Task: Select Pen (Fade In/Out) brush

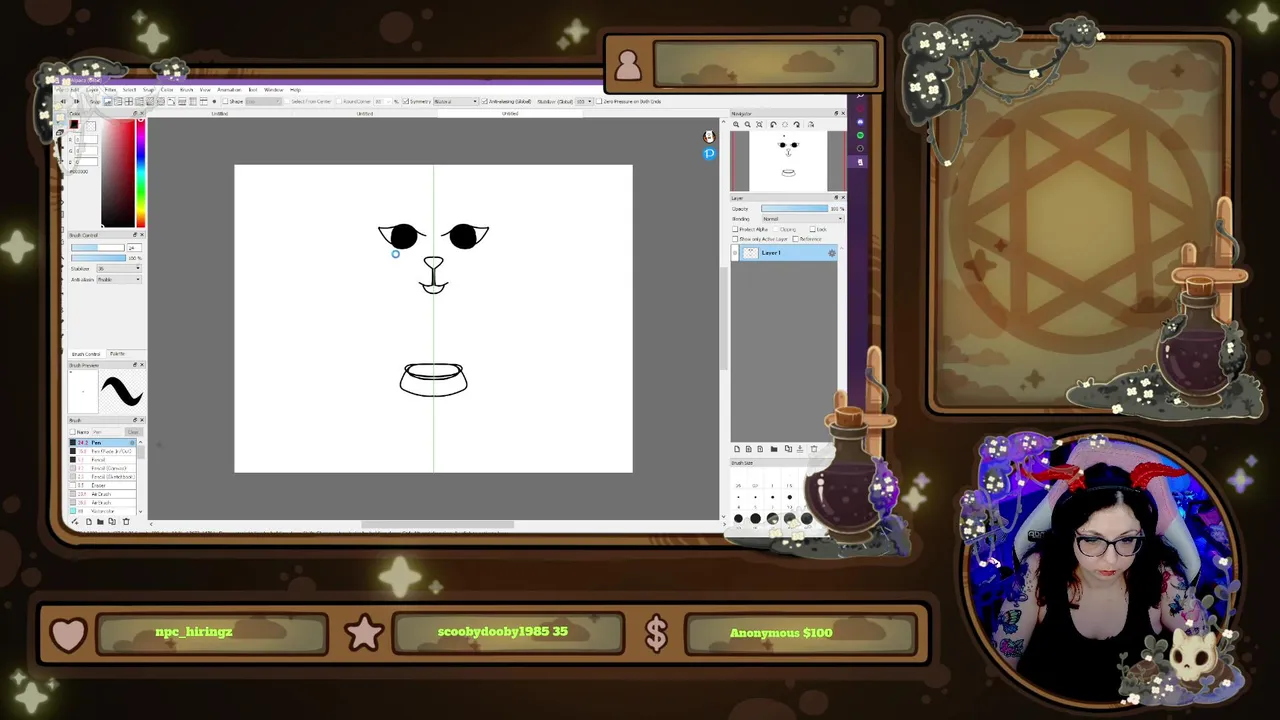Action: pos(102,451)
